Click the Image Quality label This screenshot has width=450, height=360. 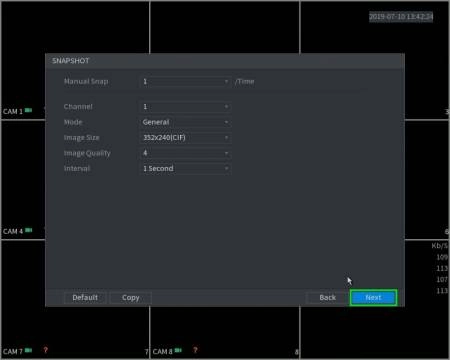tap(87, 153)
